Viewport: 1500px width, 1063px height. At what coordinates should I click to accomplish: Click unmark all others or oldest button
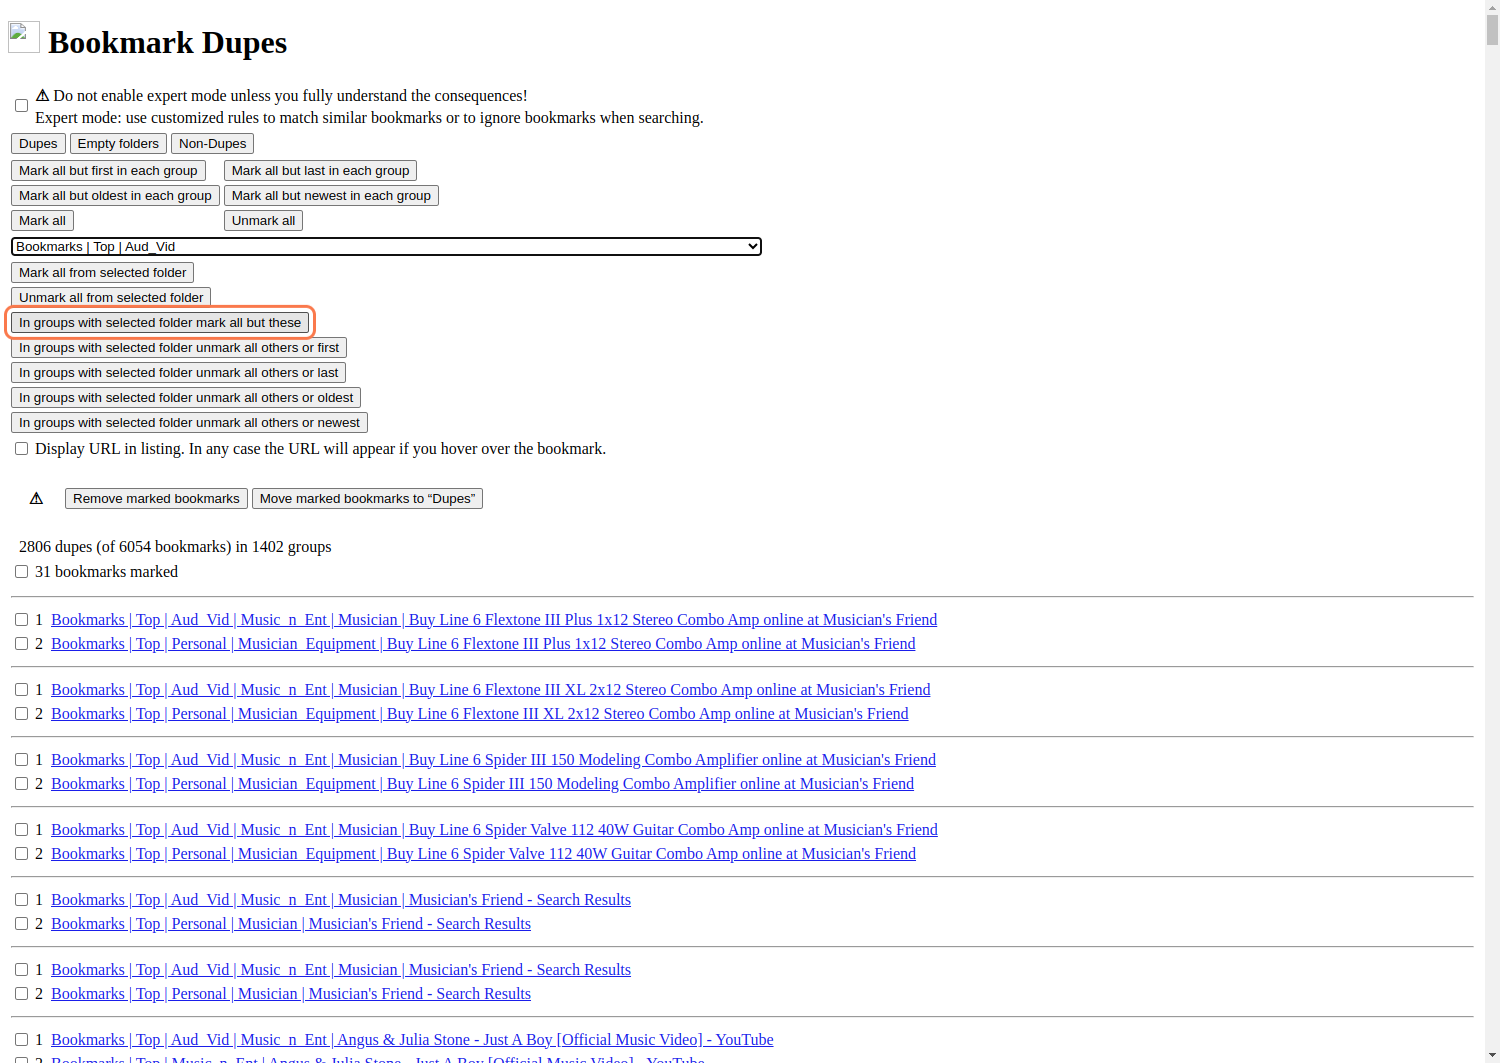pyautogui.click(x=186, y=398)
